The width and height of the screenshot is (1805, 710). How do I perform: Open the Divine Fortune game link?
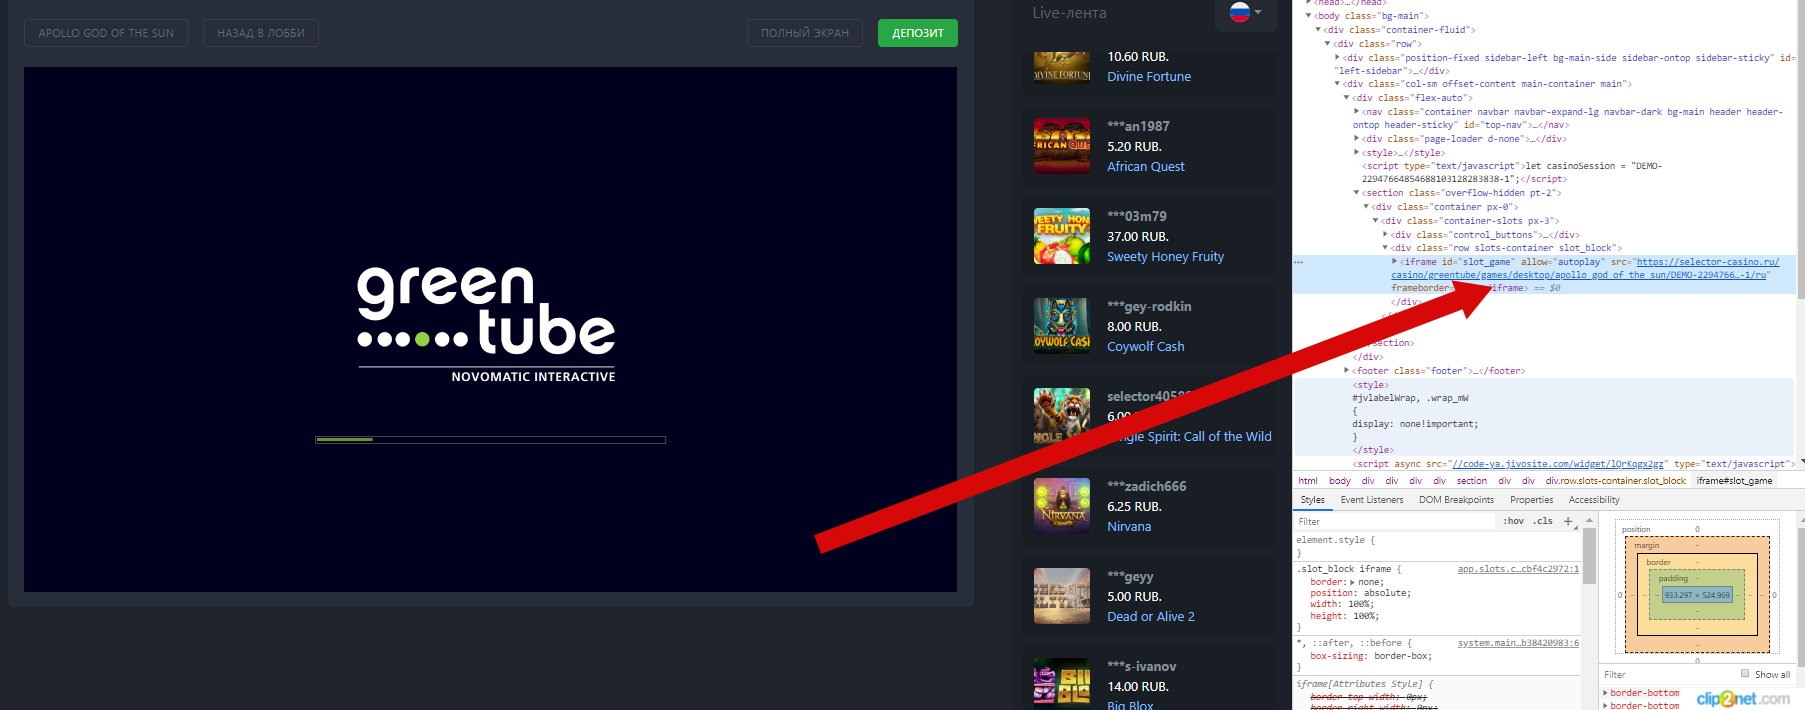(x=1148, y=77)
